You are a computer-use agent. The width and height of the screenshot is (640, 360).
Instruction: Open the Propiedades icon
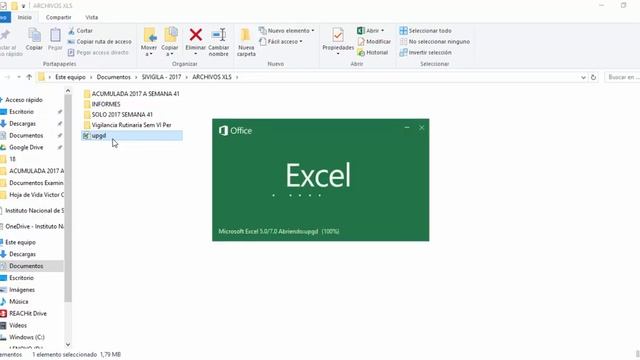[x=338, y=36]
